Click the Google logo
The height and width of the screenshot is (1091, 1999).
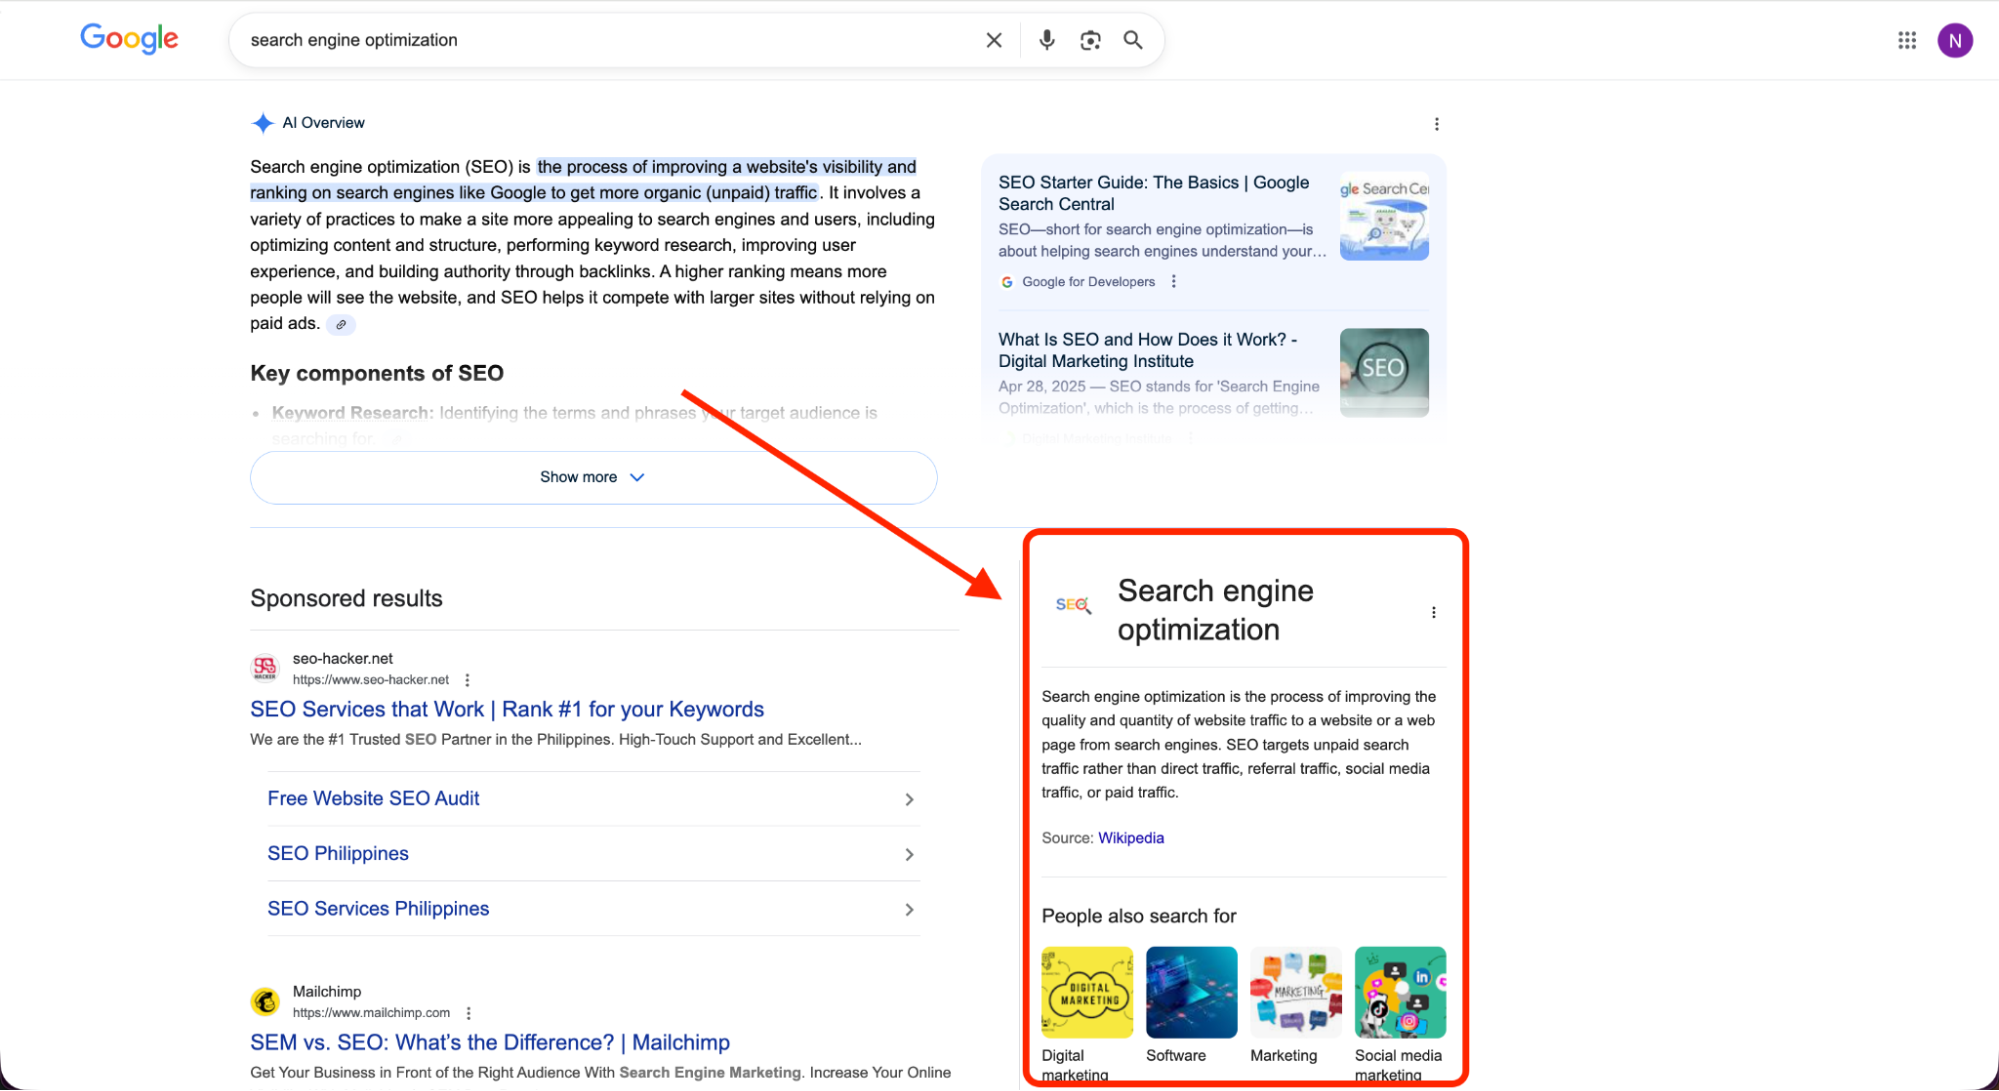pos(129,39)
